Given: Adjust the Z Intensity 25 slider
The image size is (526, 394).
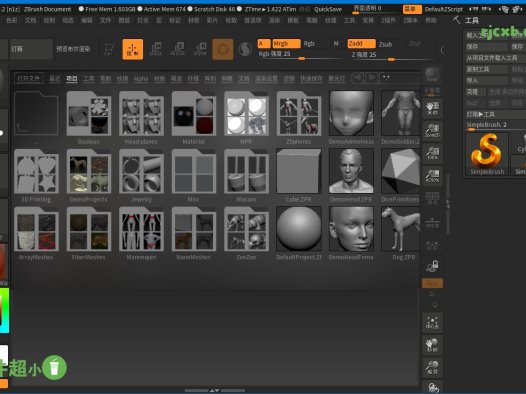Looking at the screenshot, I should (x=391, y=55).
